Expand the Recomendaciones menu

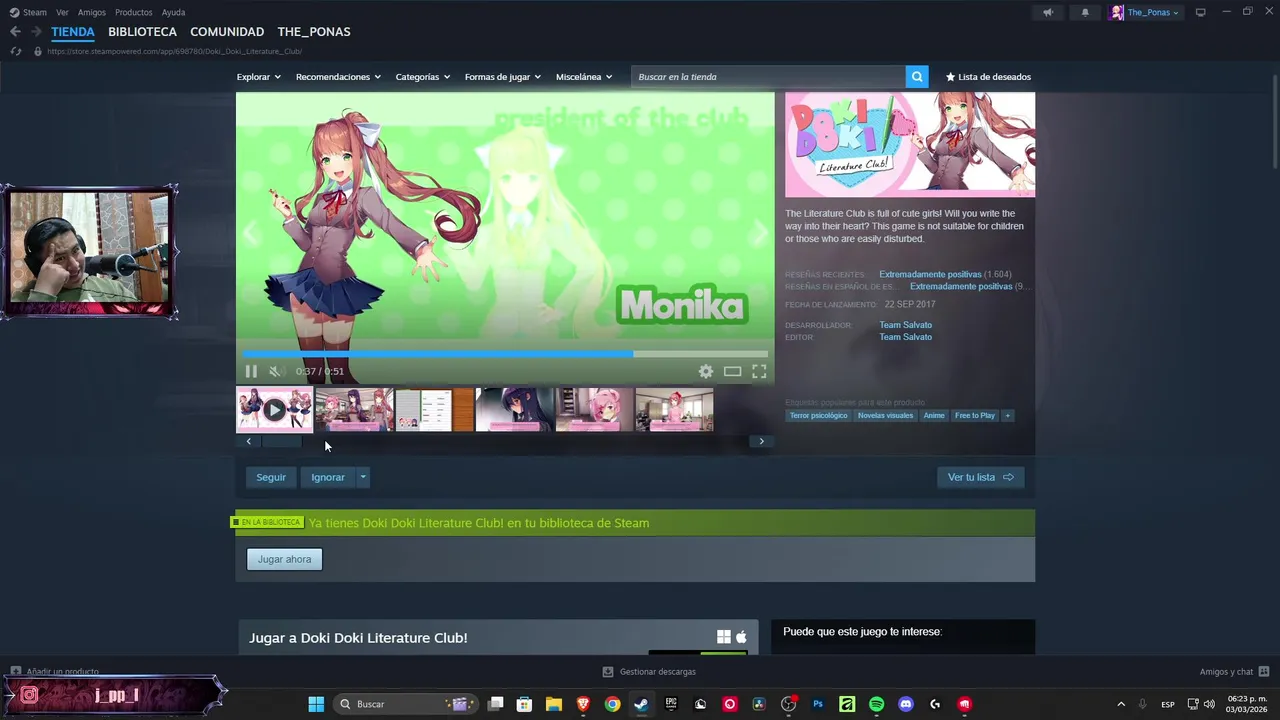click(339, 77)
